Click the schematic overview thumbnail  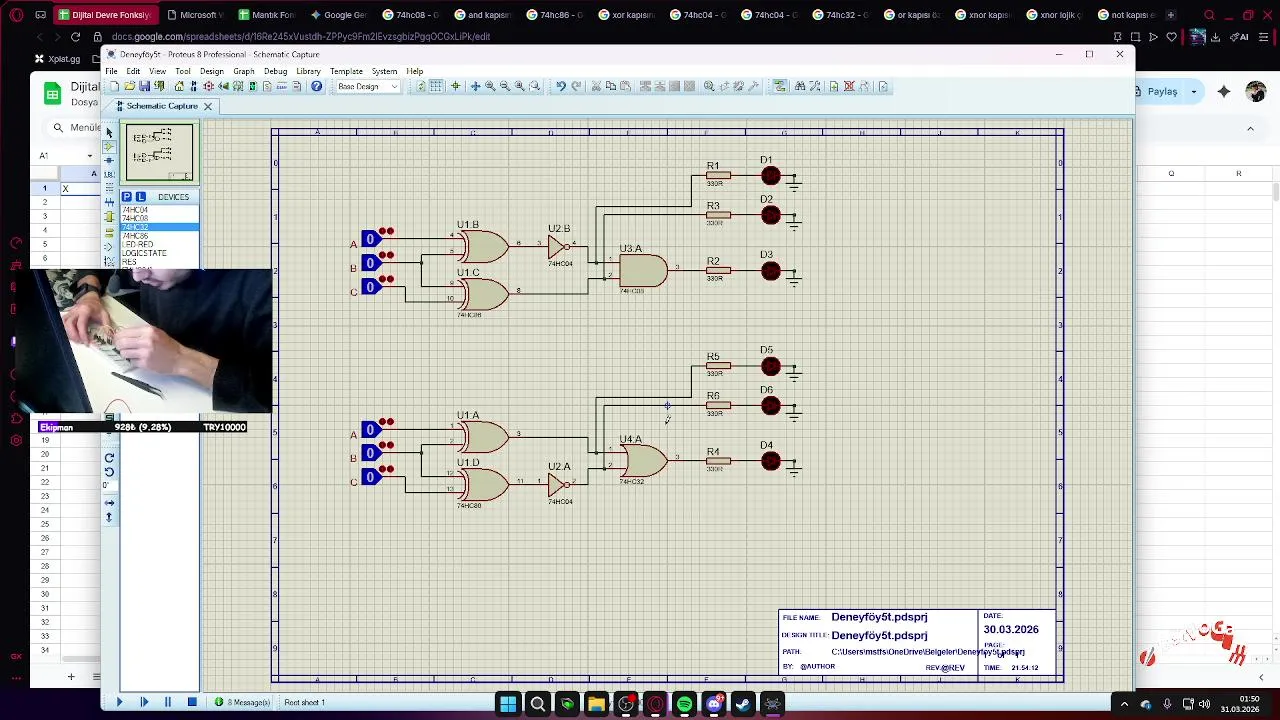pos(159,152)
